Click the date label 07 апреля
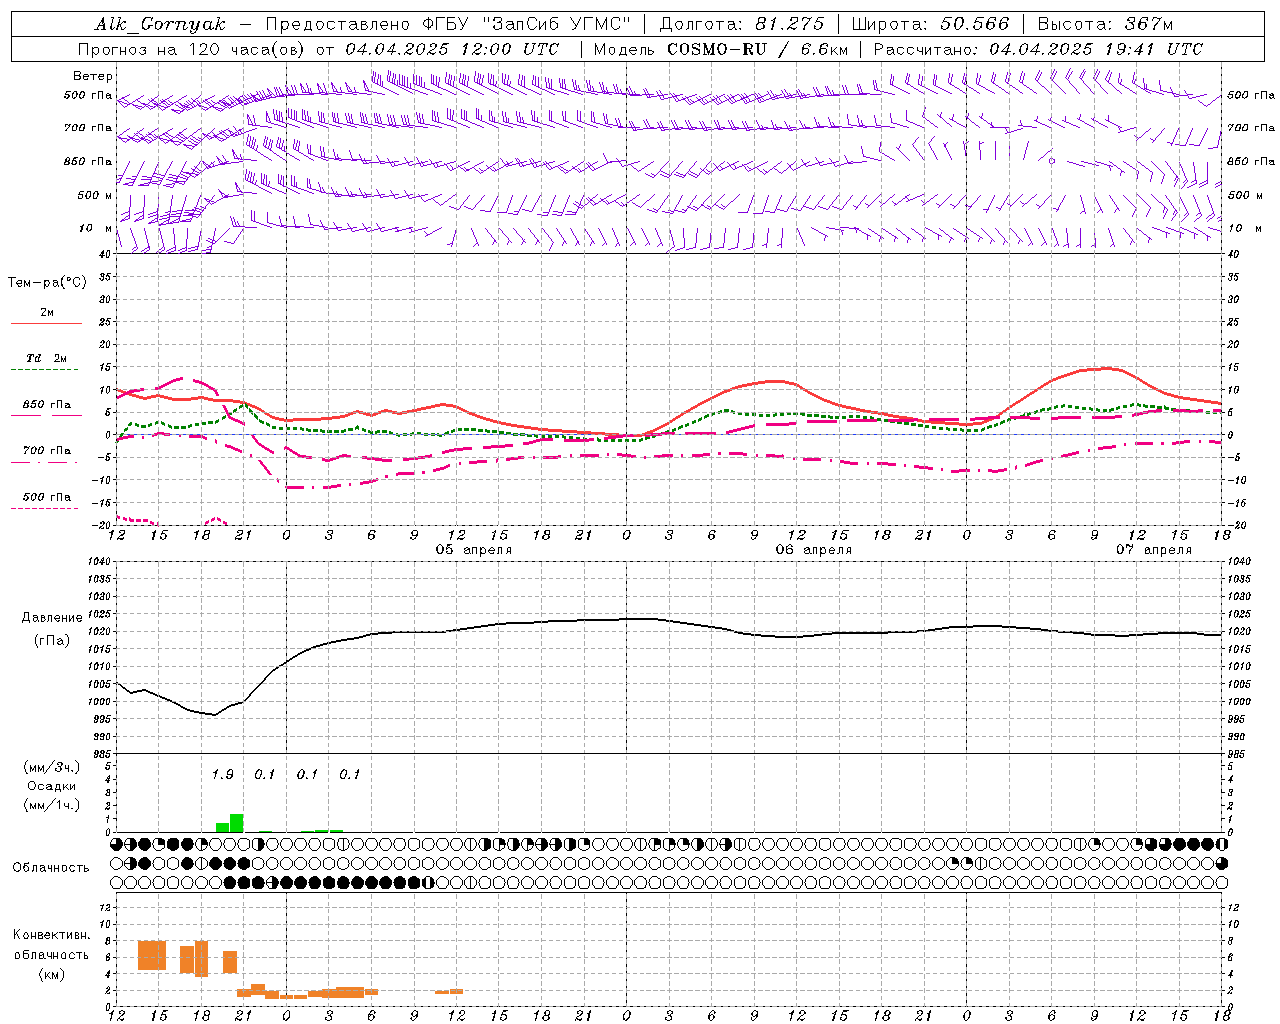 pos(1154,550)
